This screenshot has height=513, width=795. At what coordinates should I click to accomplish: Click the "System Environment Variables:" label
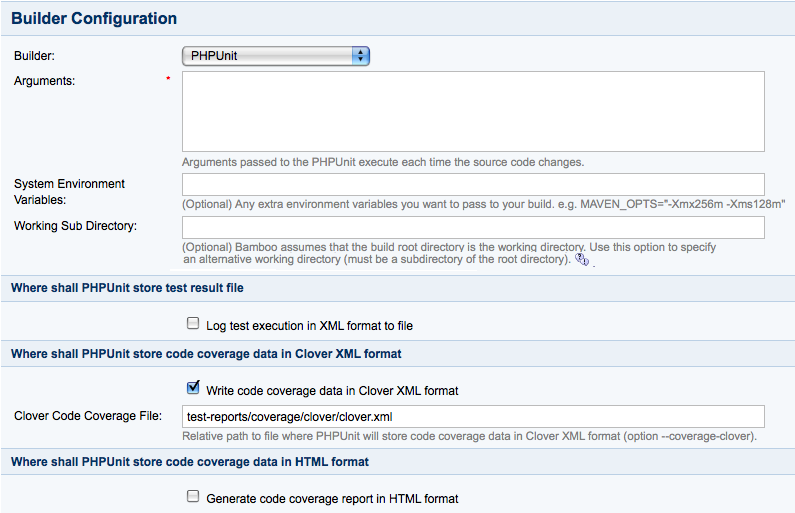69,192
